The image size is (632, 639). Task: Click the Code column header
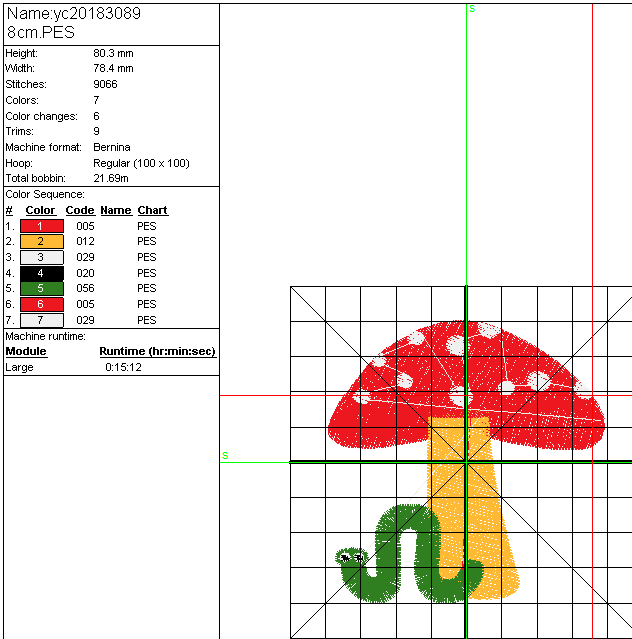tap(80, 210)
